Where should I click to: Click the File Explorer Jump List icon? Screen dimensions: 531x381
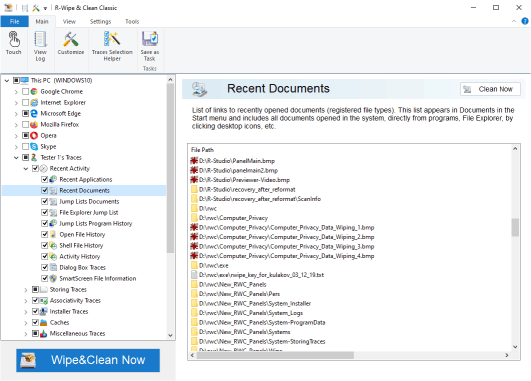pos(53,212)
